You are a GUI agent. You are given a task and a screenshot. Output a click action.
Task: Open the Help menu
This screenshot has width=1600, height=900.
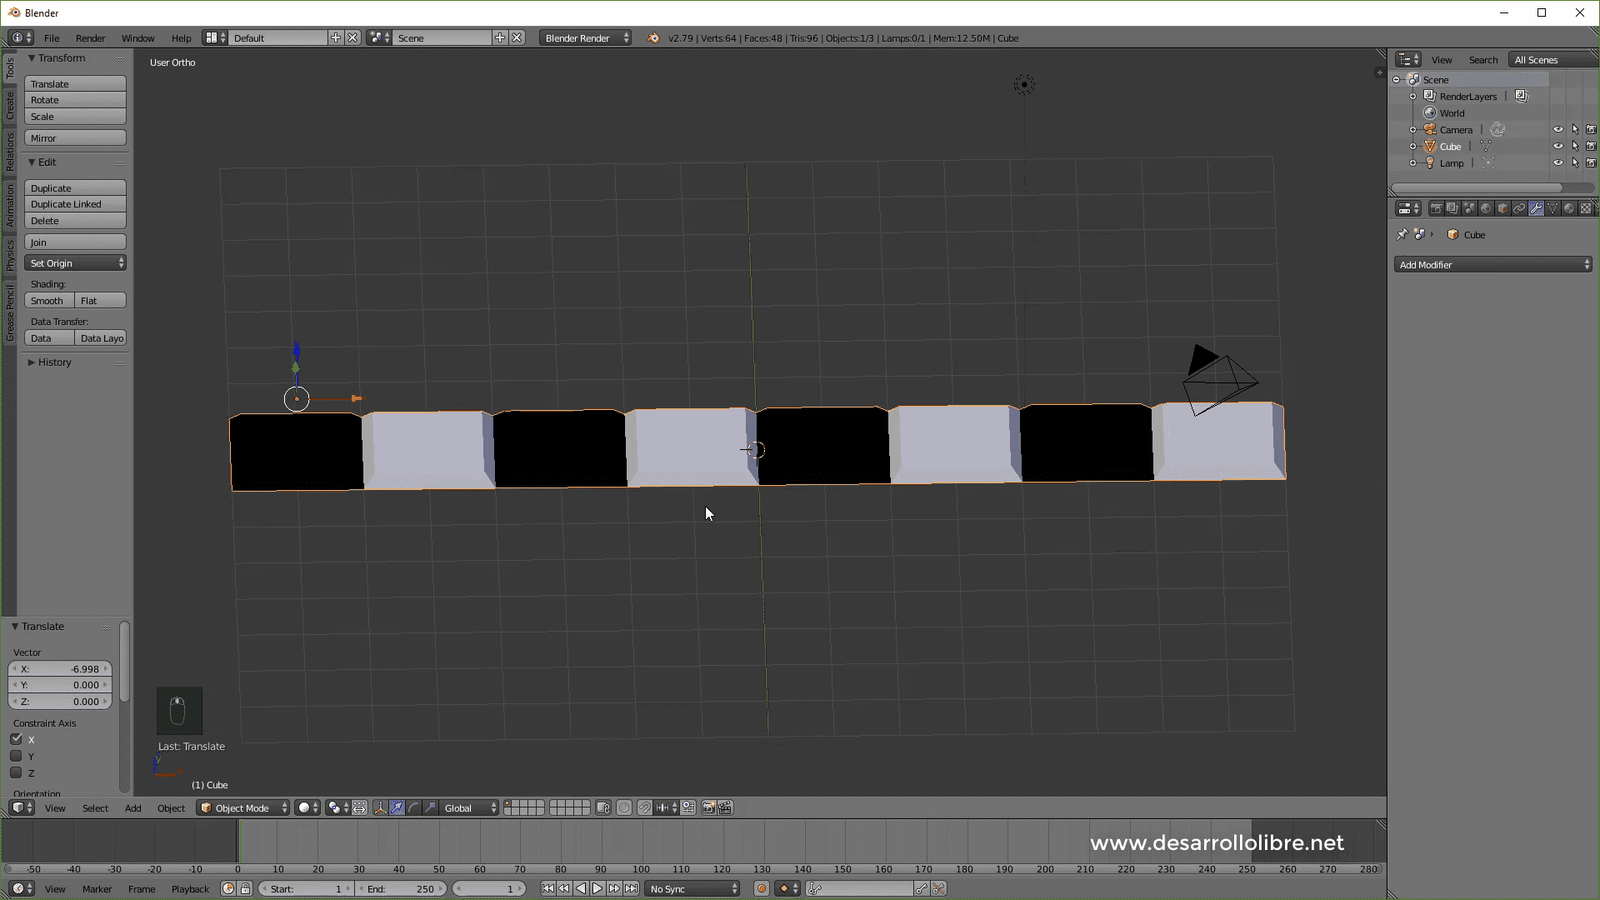coord(181,38)
